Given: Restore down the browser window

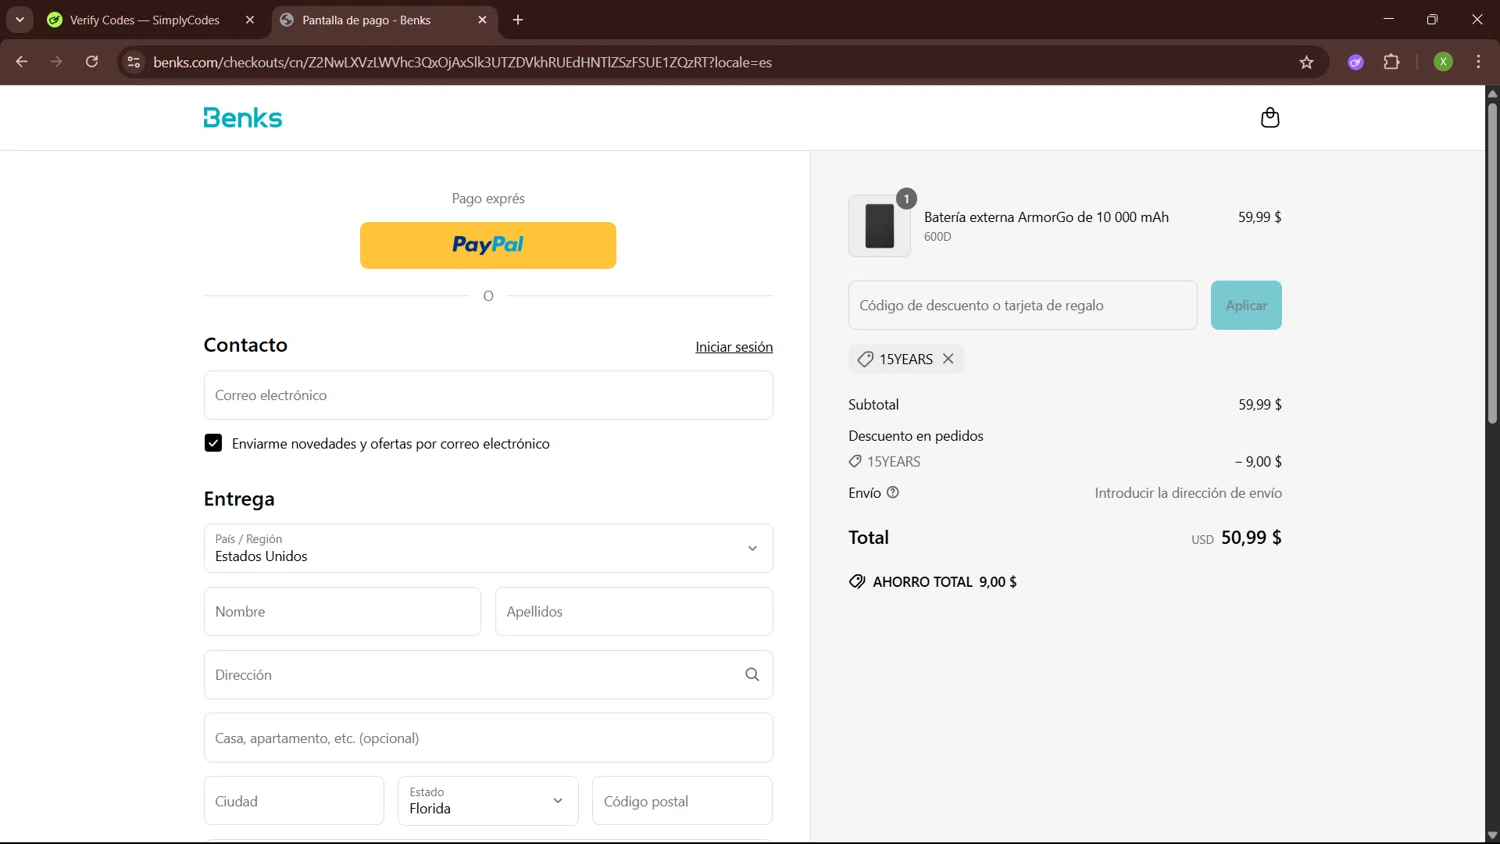Looking at the screenshot, I should click(1432, 19).
